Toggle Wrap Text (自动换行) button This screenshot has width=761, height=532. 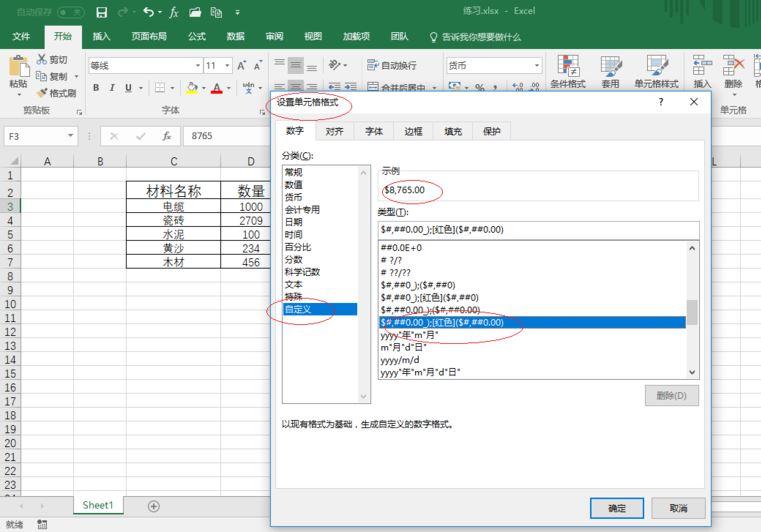pyautogui.click(x=392, y=65)
